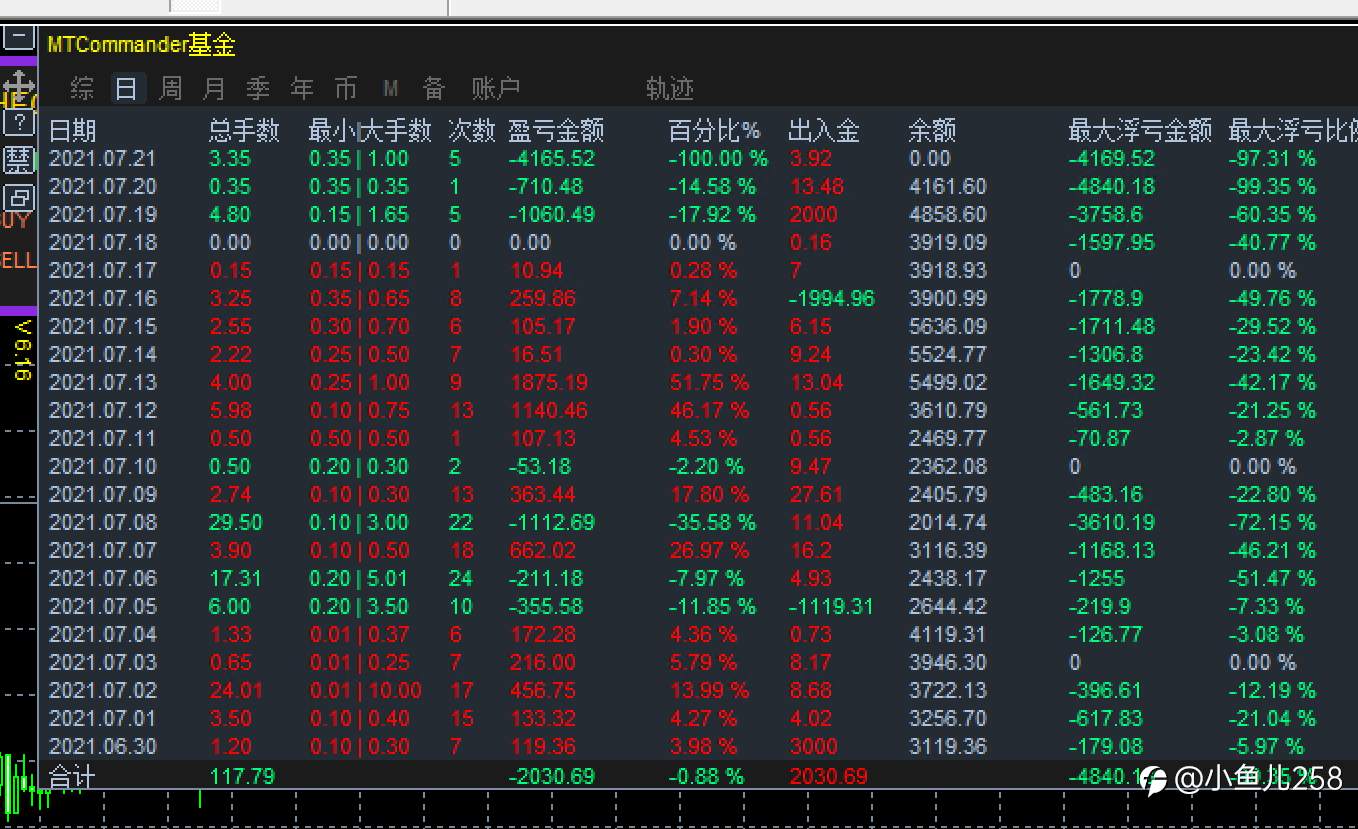The height and width of the screenshot is (829, 1358).
Task: Select the 2021.07.02 date row
Action: 103,691
